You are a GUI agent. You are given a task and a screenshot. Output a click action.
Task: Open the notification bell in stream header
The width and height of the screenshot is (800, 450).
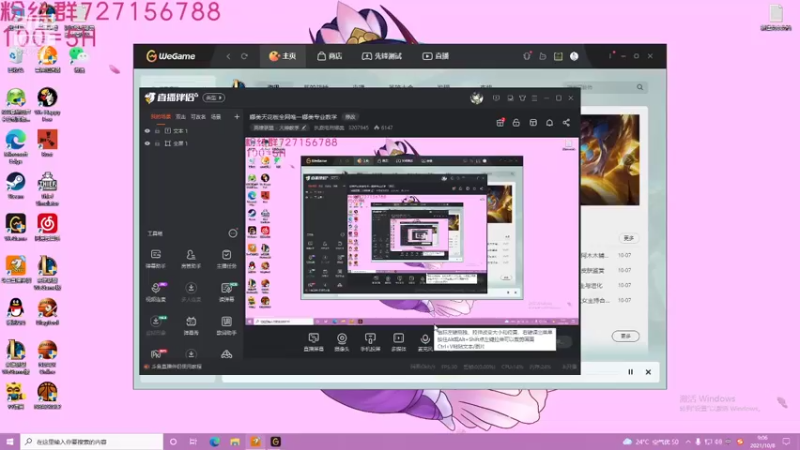tap(549, 122)
